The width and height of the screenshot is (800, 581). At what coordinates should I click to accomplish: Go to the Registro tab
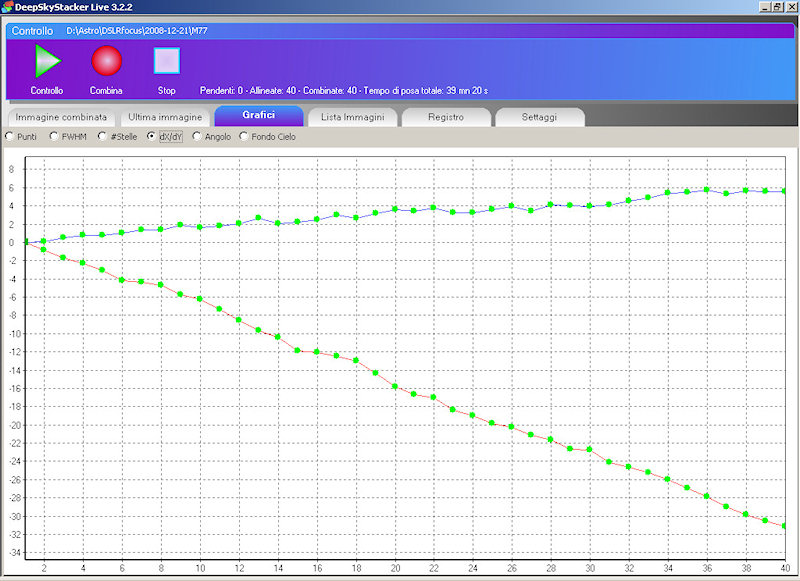coord(446,117)
